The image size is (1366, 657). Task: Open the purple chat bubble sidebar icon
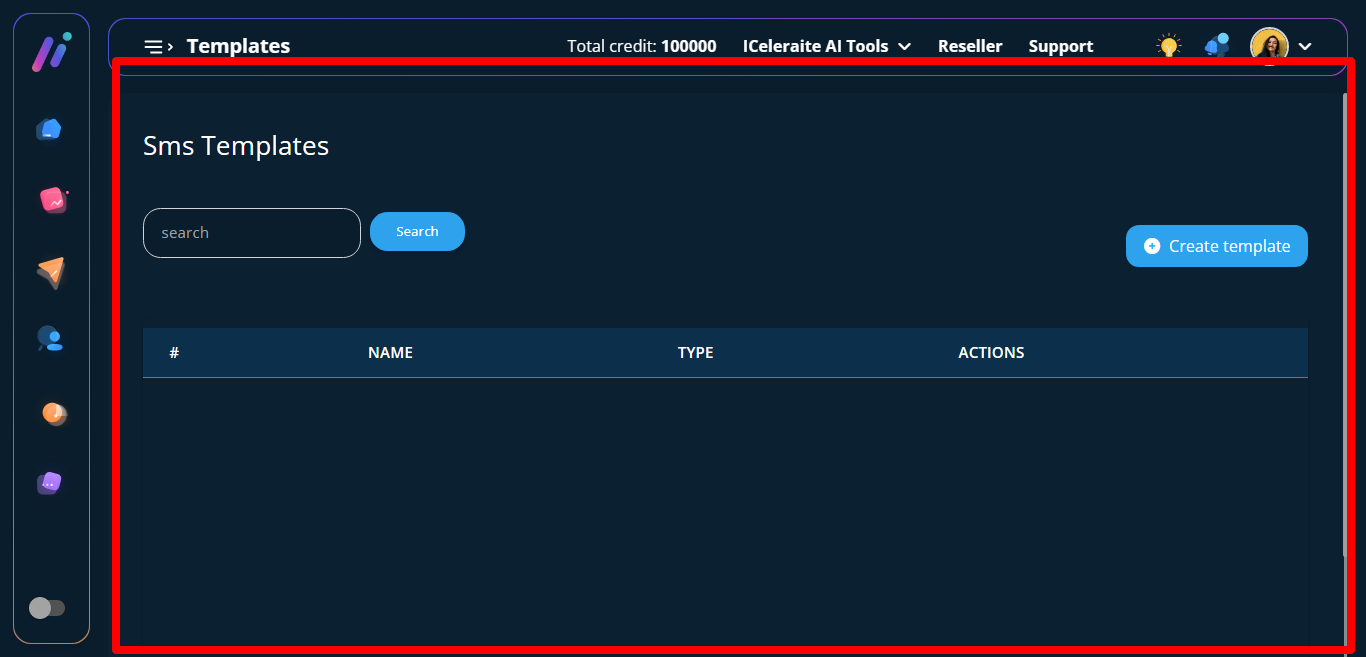click(x=50, y=483)
